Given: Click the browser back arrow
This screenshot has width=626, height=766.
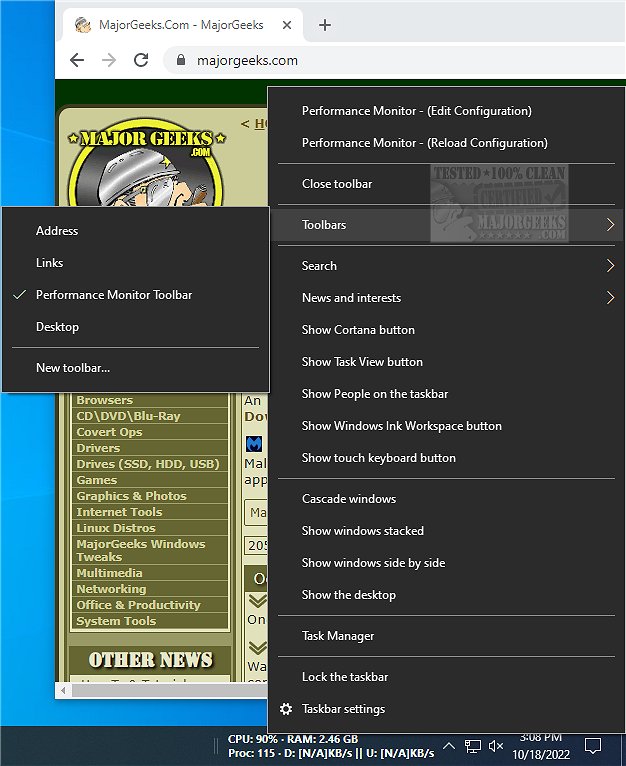Looking at the screenshot, I should (x=77, y=60).
